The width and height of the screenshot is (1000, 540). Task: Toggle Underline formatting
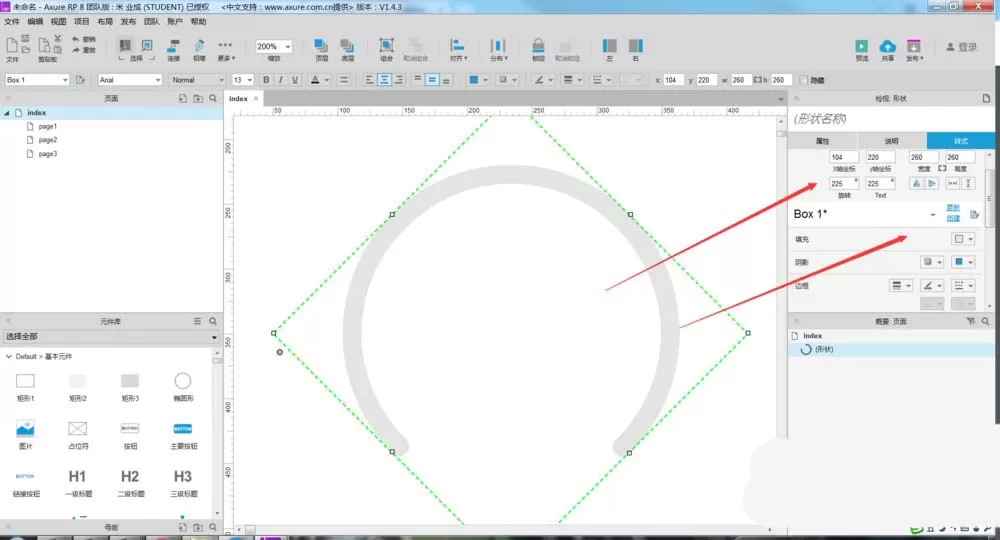pos(295,80)
